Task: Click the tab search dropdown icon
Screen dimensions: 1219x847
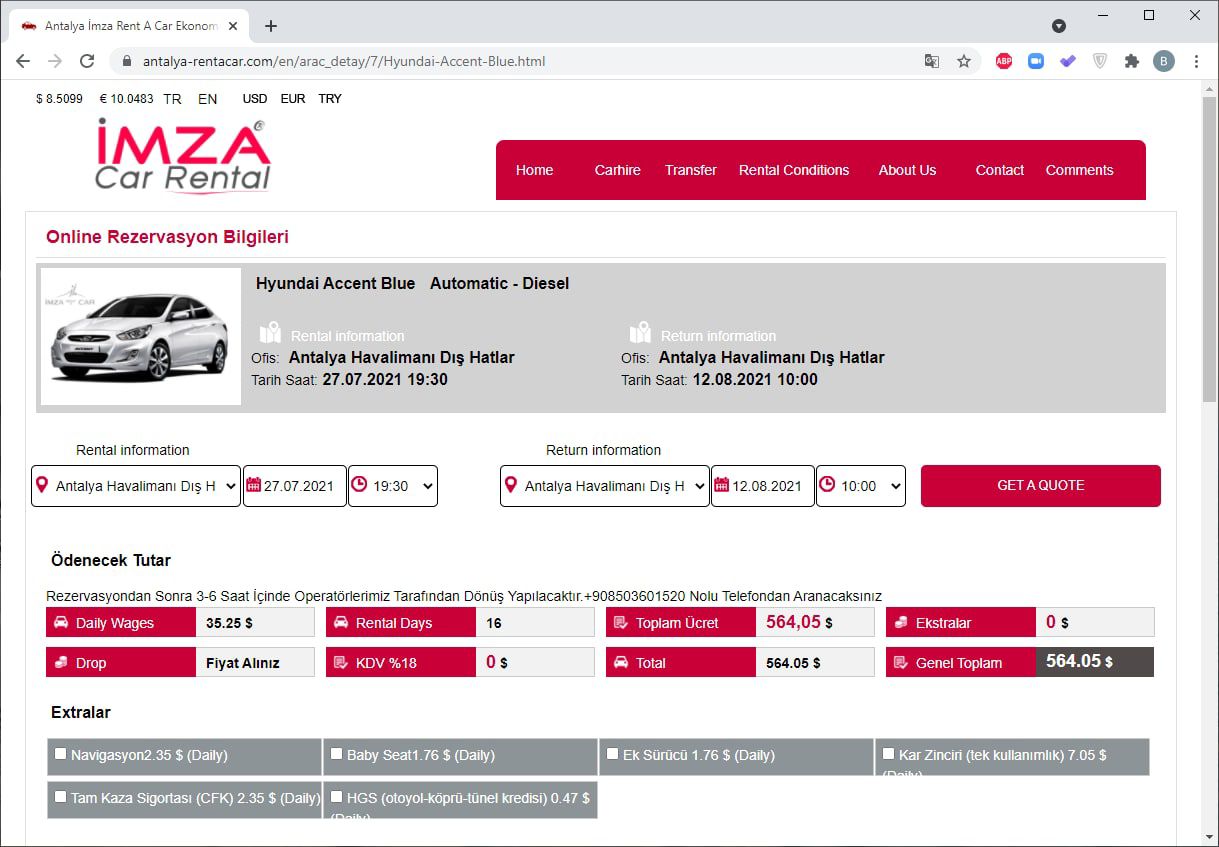Action: coord(1059,26)
